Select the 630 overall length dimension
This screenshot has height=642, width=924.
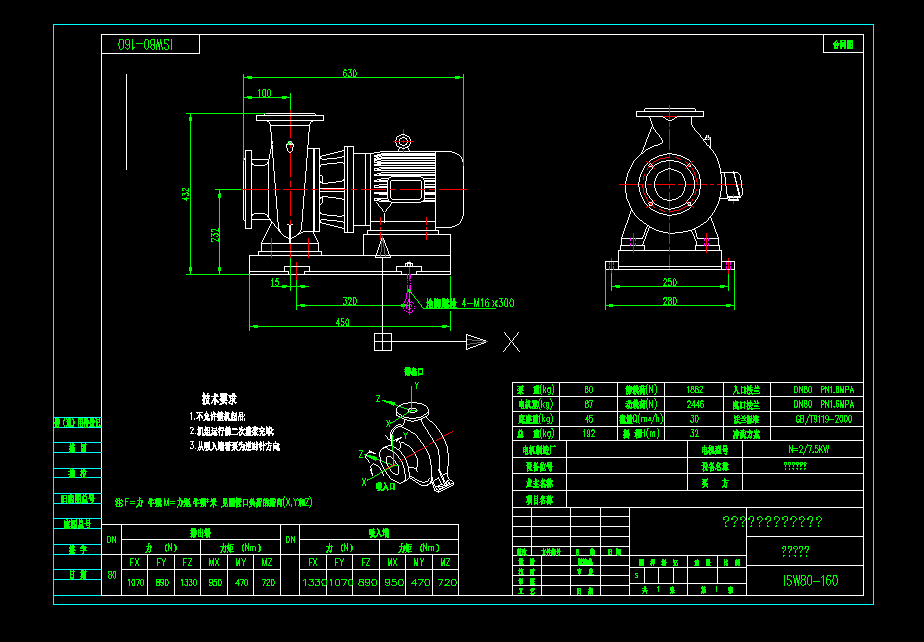350,72
